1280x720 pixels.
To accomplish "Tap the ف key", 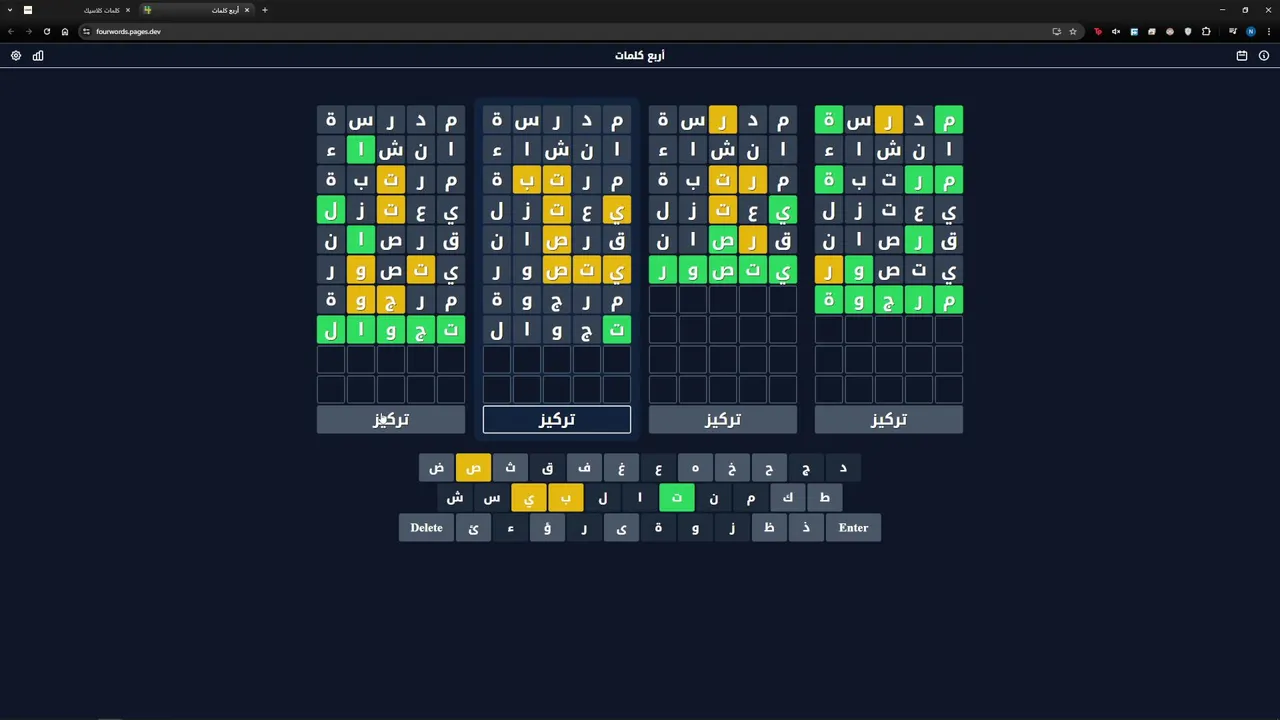I will [x=585, y=468].
